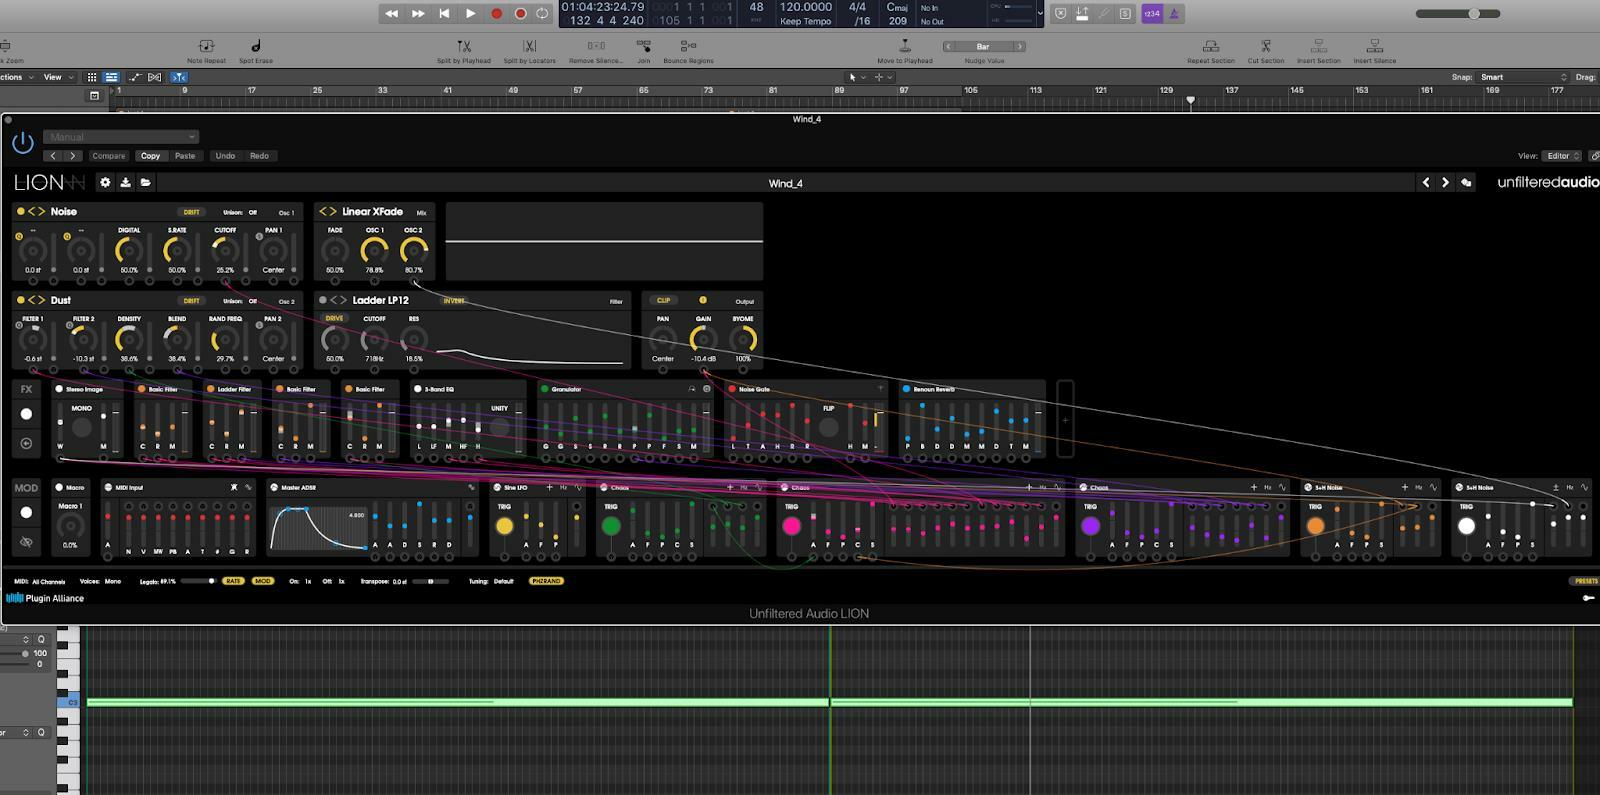The image size is (1600, 795).
Task: Click the LION open folder icon
Action: point(145,182)
